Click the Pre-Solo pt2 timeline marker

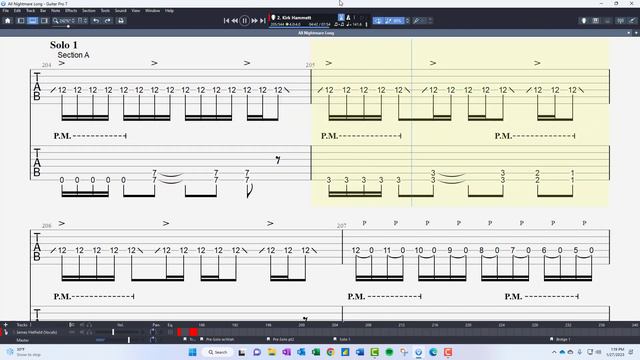pyautogui.click(x=280, y=339)
